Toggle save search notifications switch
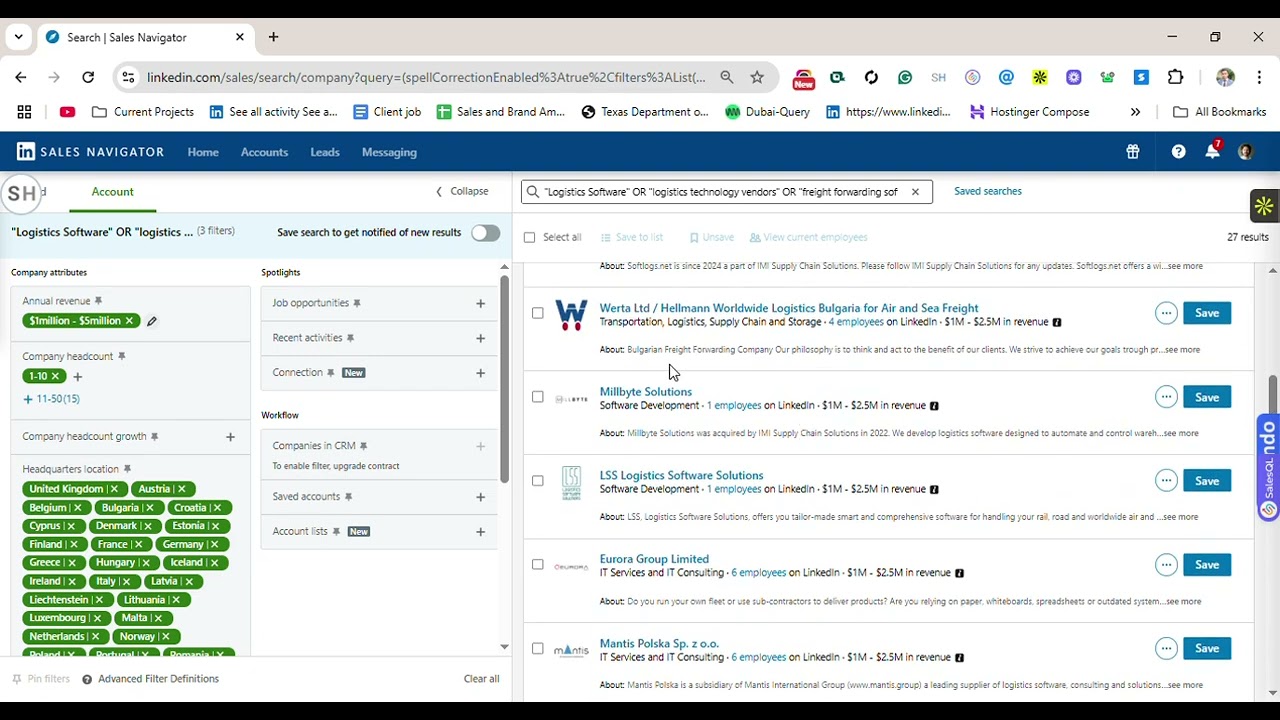Viewport: 1280px width, 720px height. 485,233
